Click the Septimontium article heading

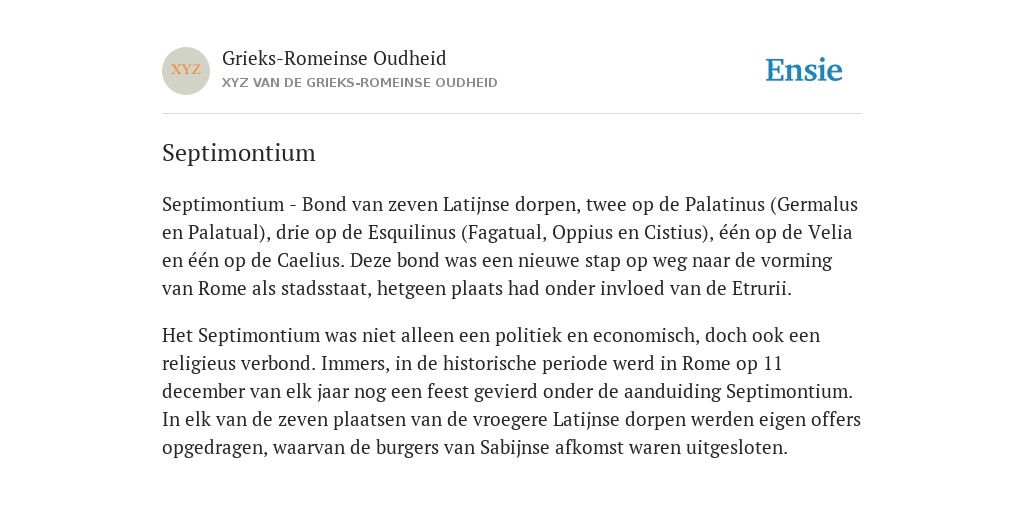(x=239, y=153)
